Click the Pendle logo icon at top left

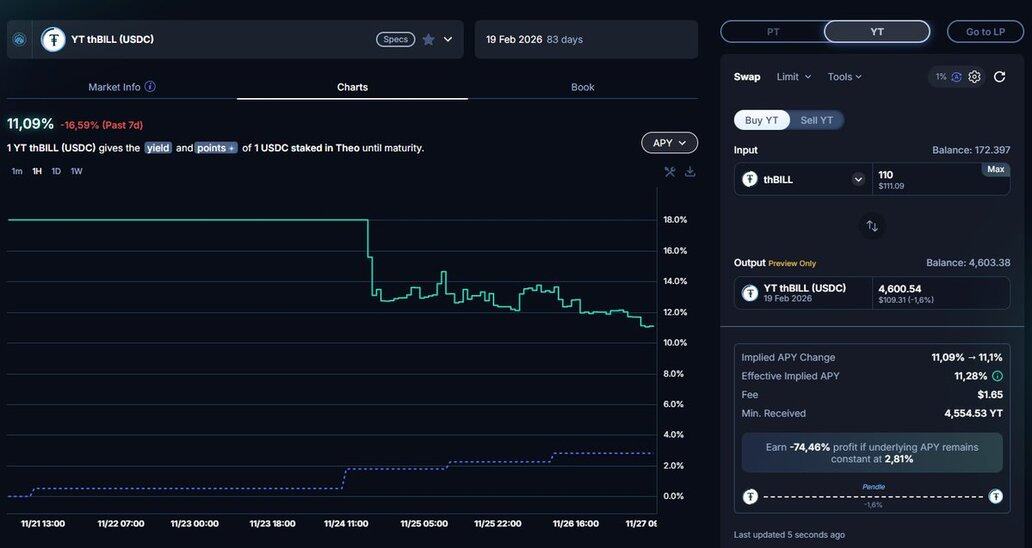tap(19, 39)
